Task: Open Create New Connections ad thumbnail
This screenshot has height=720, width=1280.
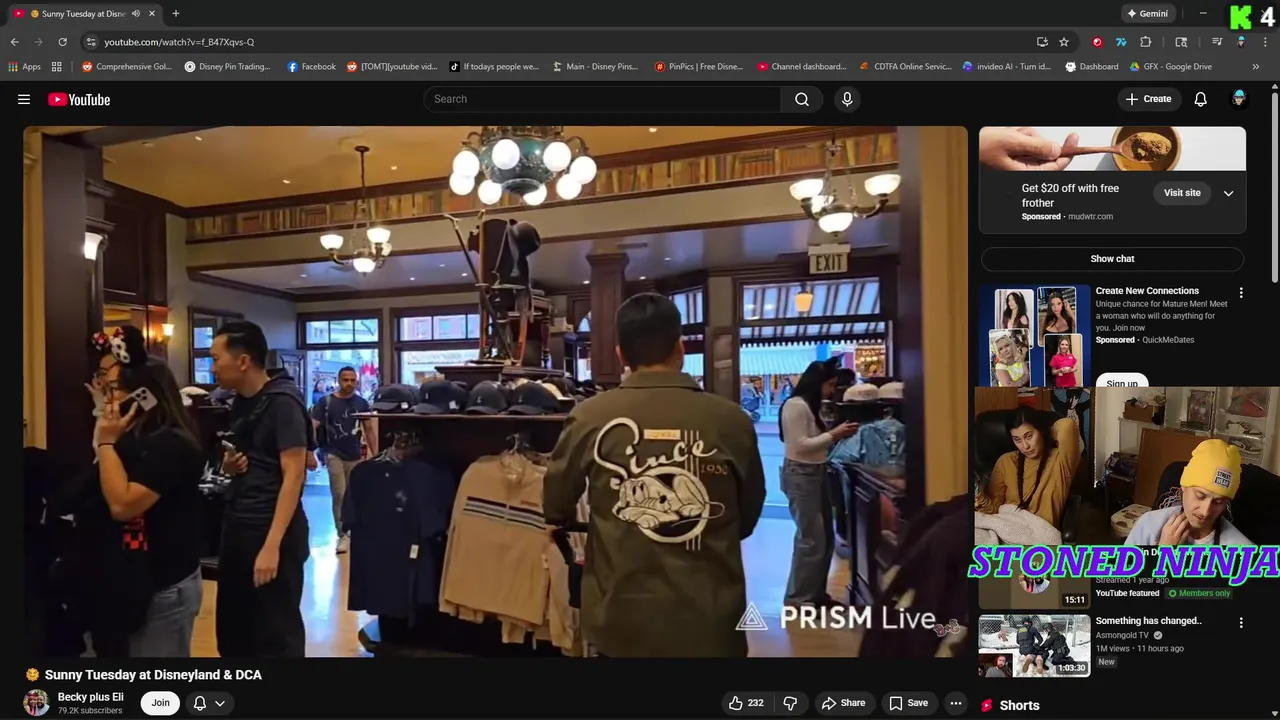Action: 1034,336
